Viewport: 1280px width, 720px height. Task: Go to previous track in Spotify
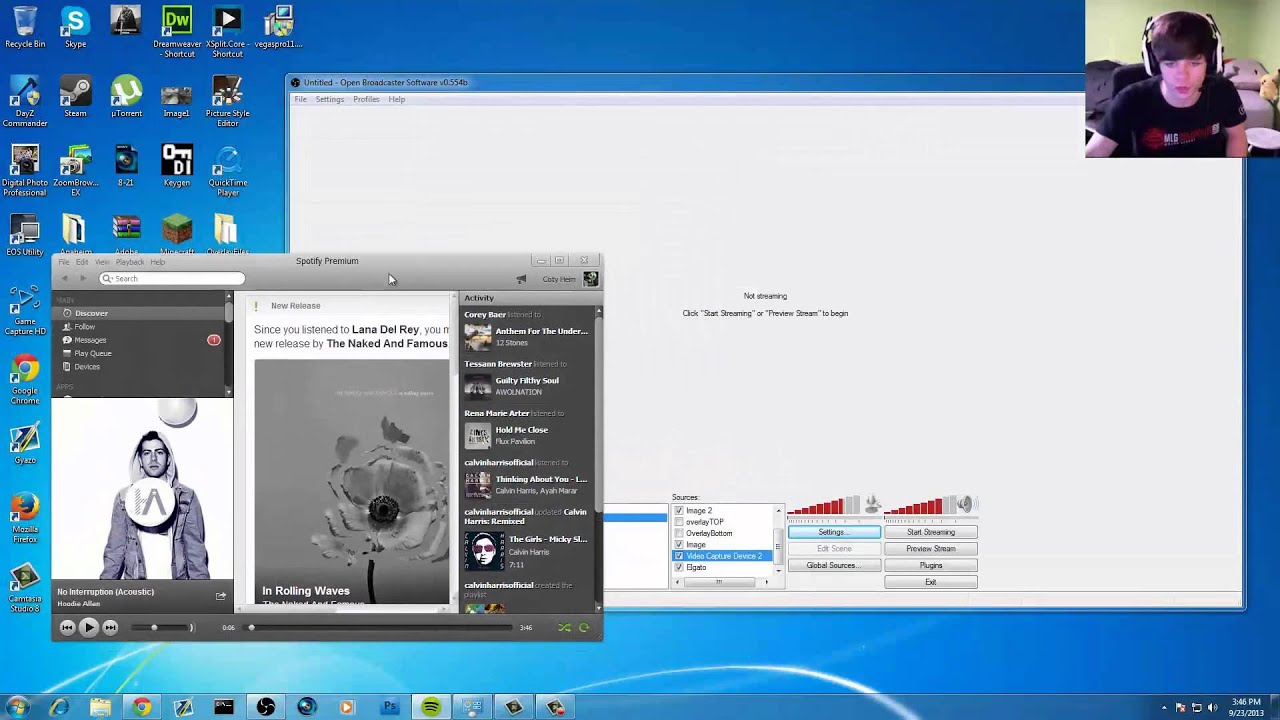66,627
